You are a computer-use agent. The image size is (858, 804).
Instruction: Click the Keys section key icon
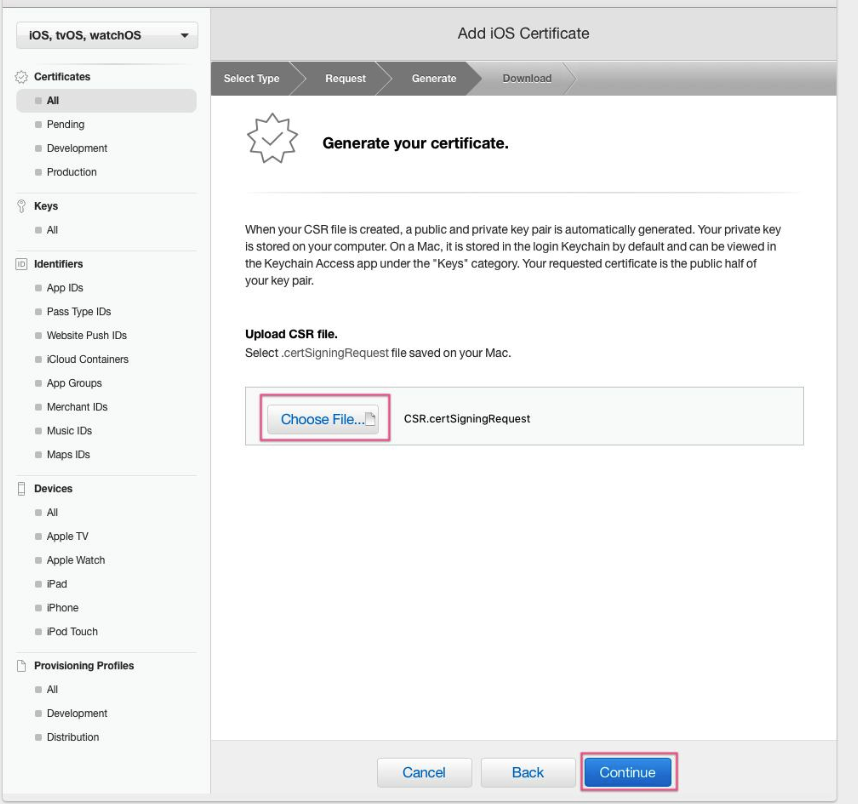[21, 206]
